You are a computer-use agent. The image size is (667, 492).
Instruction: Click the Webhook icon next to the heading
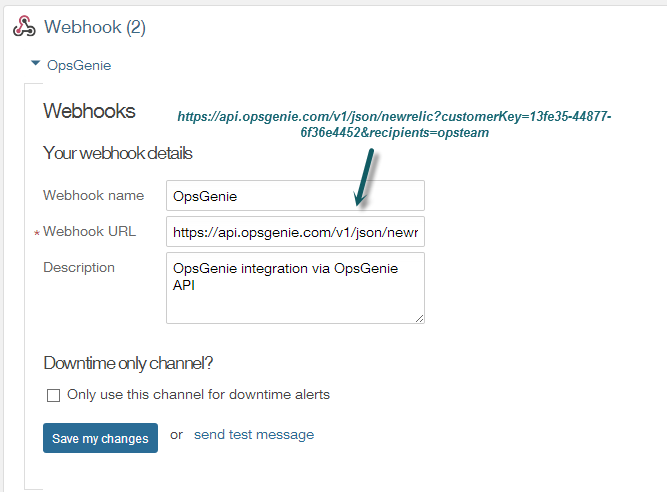point(24,27)
